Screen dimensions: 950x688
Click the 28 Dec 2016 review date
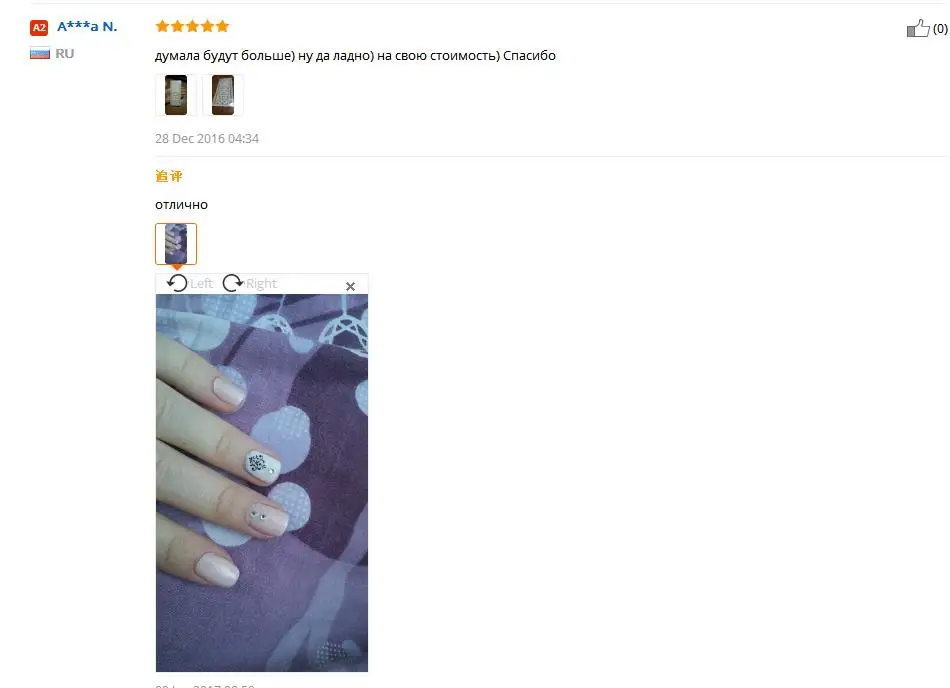point(207,139)
